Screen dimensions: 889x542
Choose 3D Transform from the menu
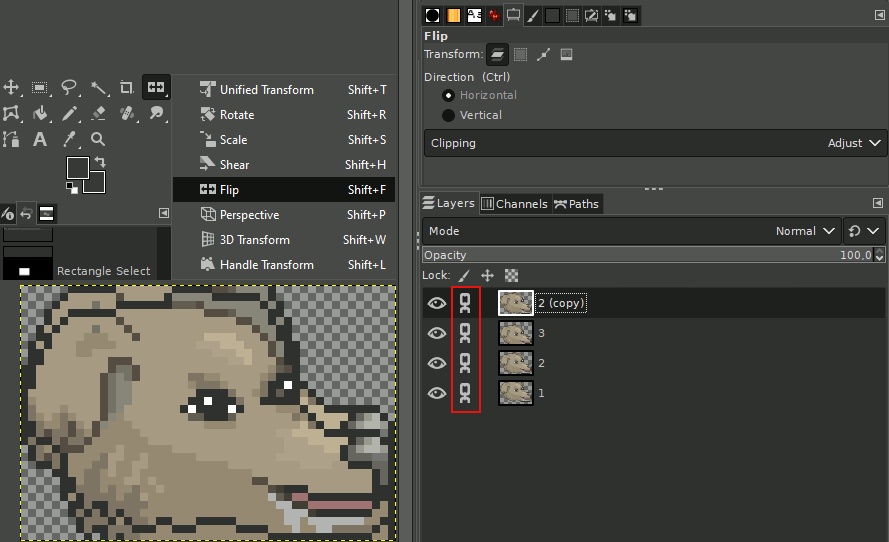click(x=284, y=240)
